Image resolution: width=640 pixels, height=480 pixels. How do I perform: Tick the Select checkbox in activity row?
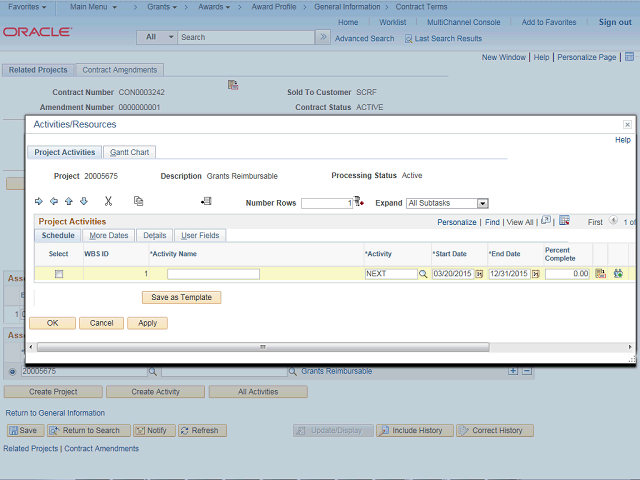point(59,273)
